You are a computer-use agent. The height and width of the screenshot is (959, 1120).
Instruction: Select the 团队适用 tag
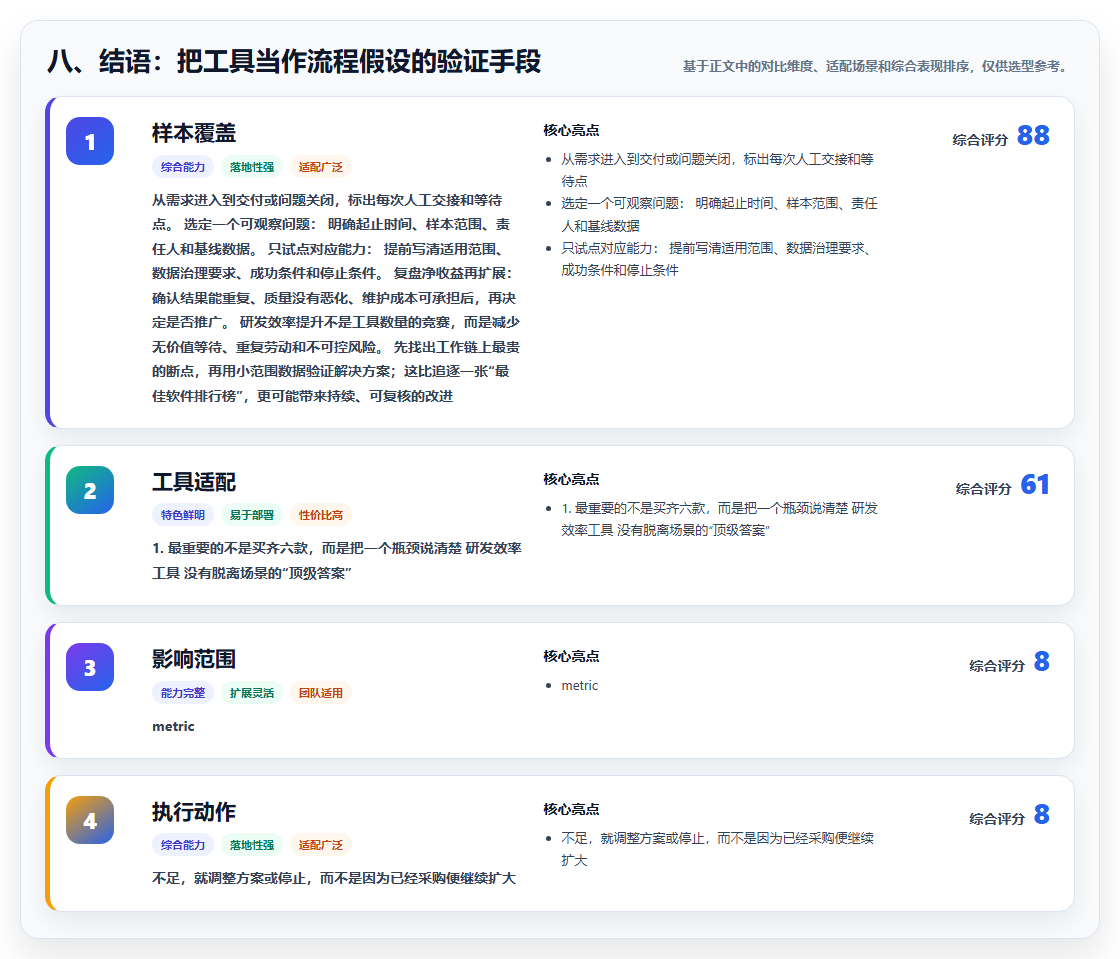point(321,693)
